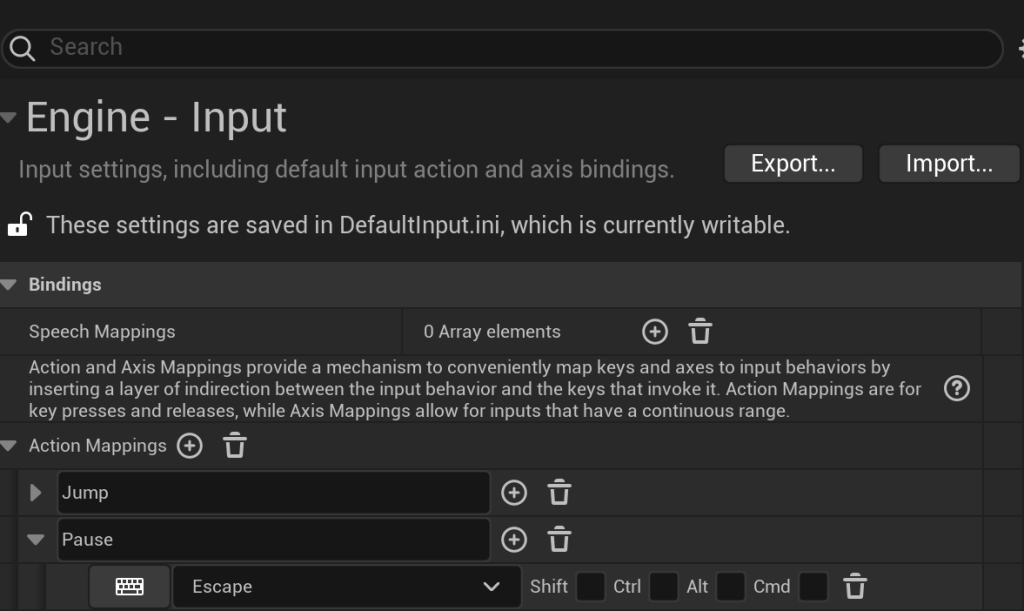This screenshot has height=611, width=1024.
Task: Collapse the Bindings section
Action: point(9,285)
